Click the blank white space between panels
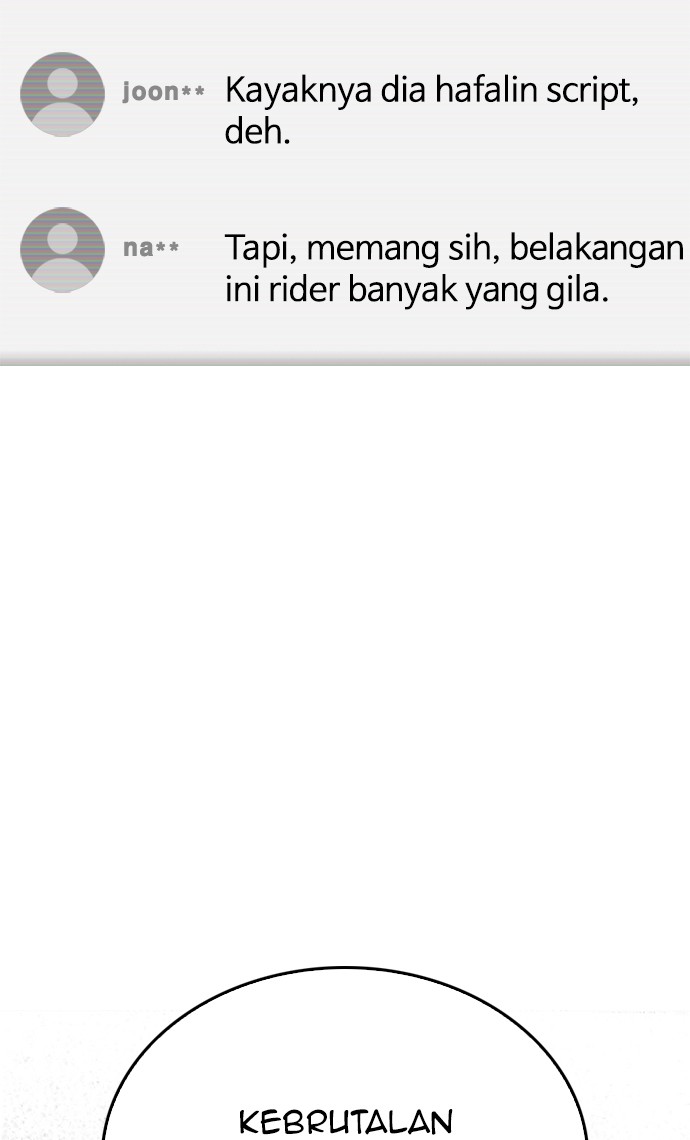Image resolution: width=690 pixels, height=1140 pixels. pos(345,654)
